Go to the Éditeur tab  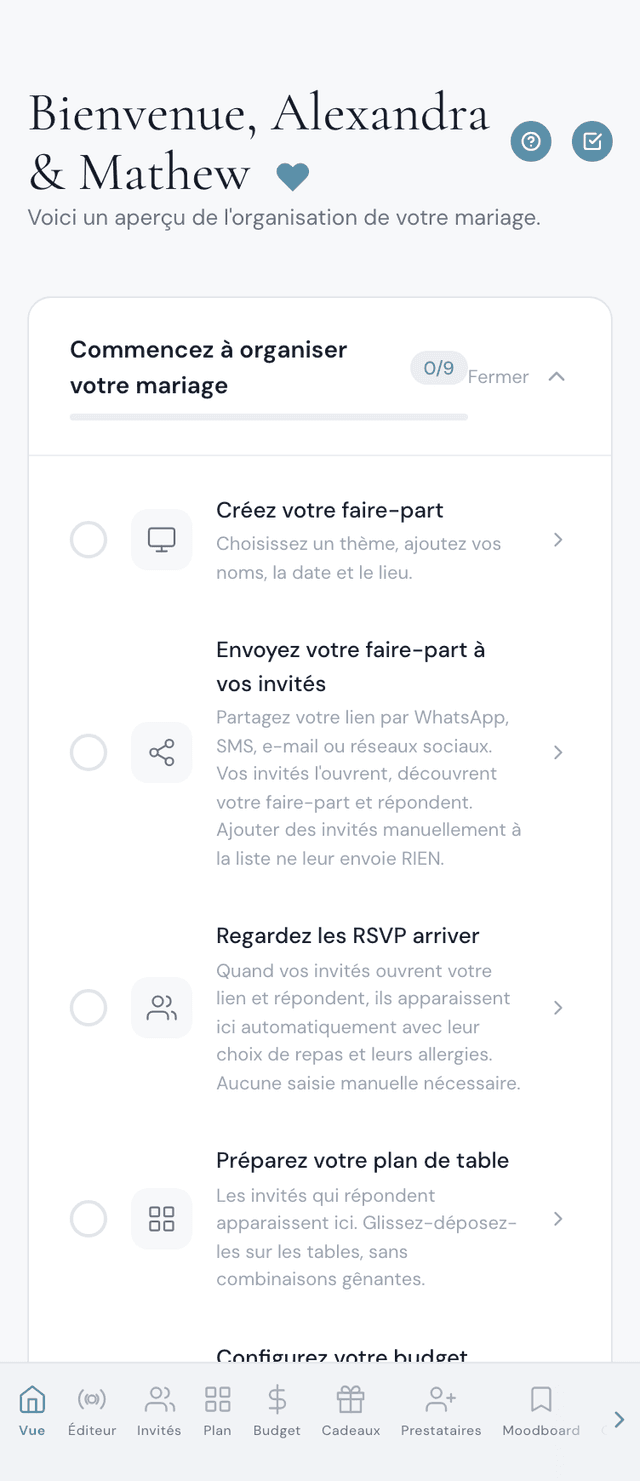click(92, 1411)
